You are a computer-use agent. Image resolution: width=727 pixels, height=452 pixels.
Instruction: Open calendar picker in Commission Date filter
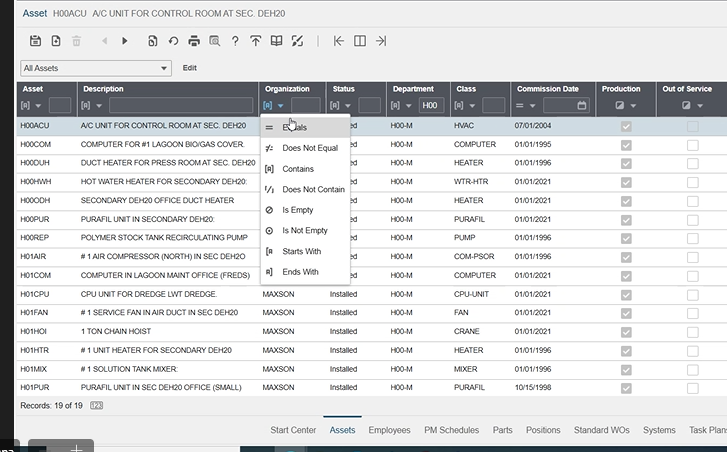(x=581, y=105)
